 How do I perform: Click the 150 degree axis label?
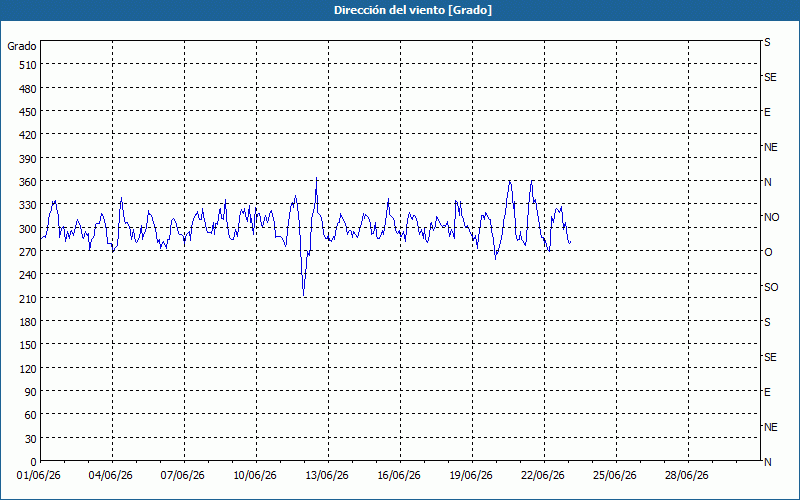[28, 345]
